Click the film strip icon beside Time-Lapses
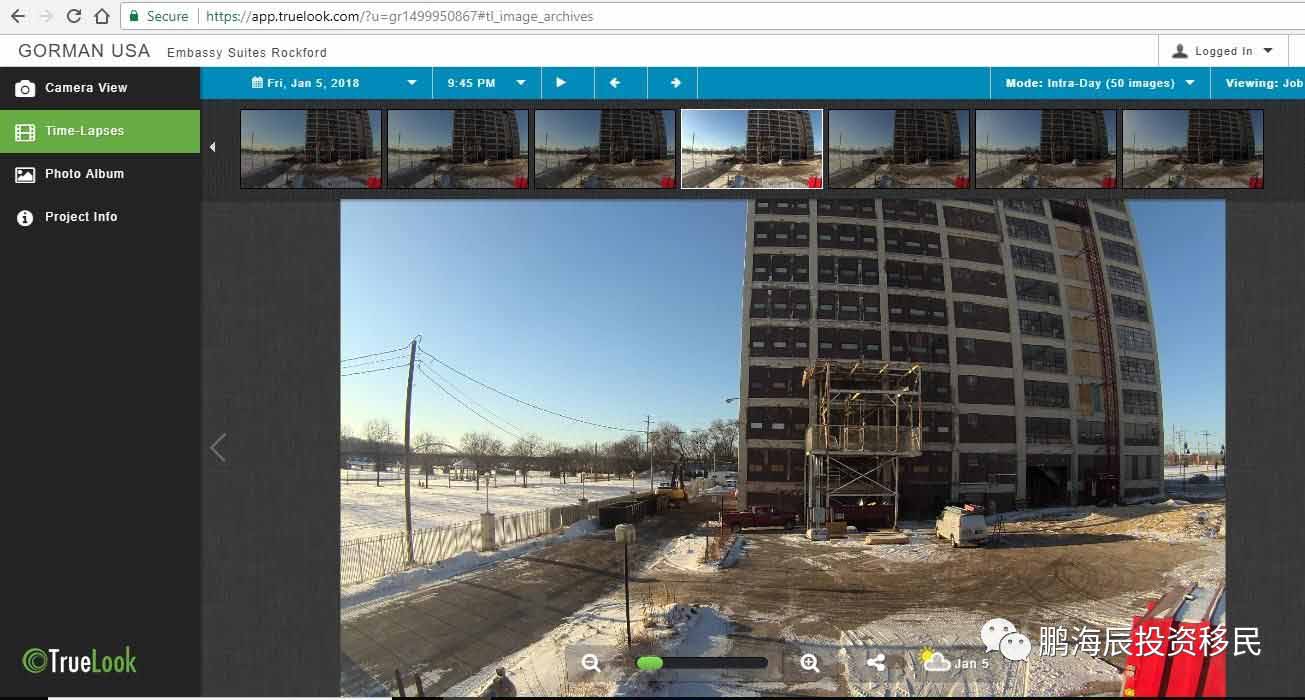The image size is (1305, 700). 25,132
